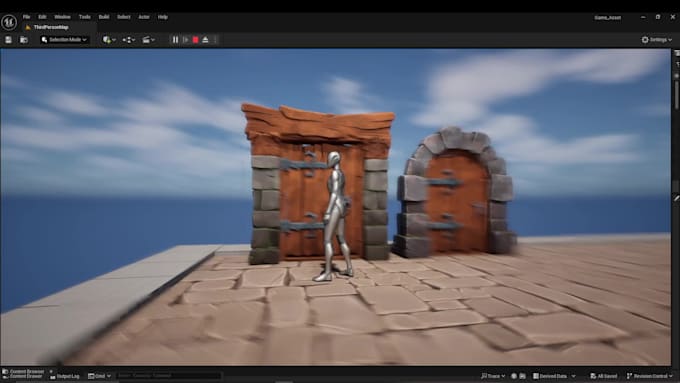
Task: Open the Cinematics clapperboard dropdown
Action: point(148,40)
